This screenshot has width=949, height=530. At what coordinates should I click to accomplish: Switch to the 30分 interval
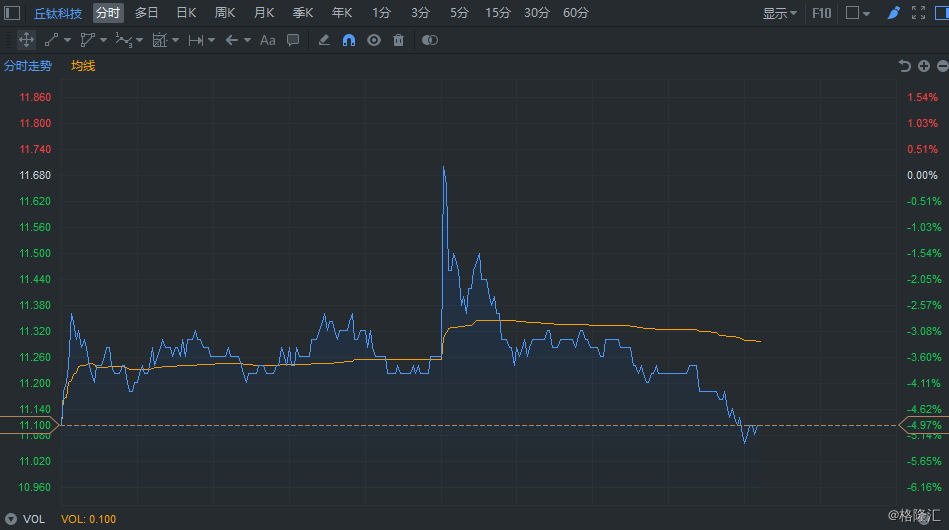pyautogui.click(x=537, y=13)
